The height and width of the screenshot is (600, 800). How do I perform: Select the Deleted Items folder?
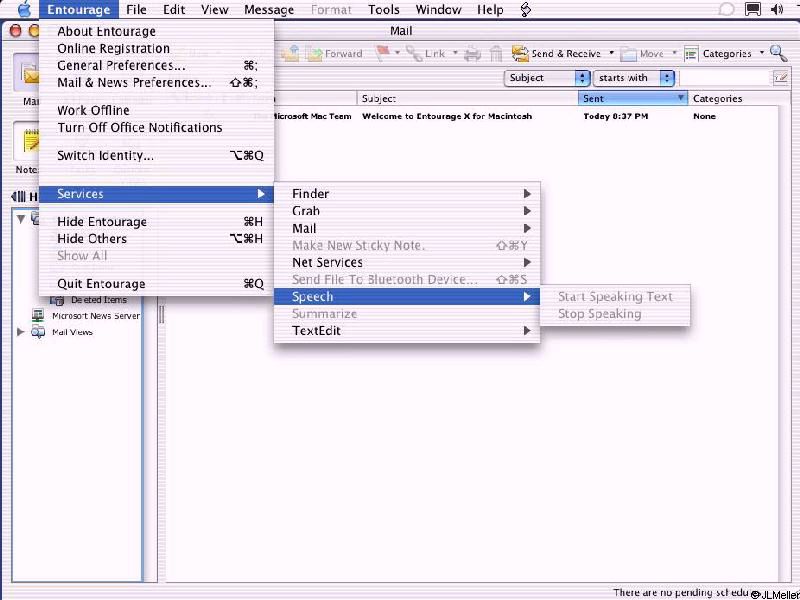(88, 300)
